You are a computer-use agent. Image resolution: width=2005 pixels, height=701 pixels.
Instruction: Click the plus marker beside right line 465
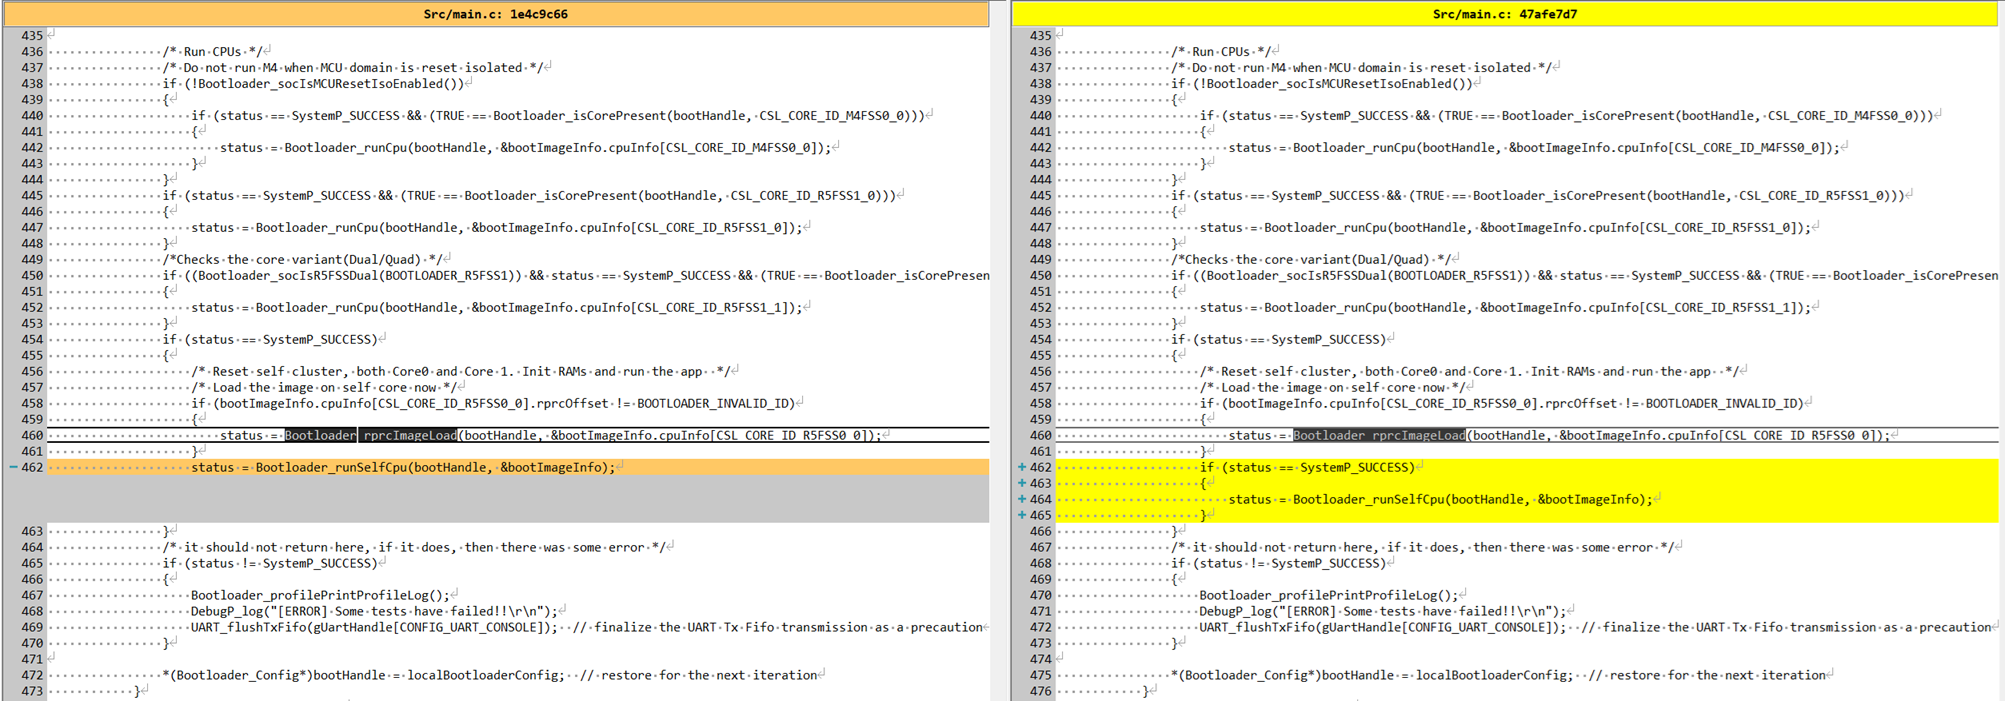[x=1021, y=515]
